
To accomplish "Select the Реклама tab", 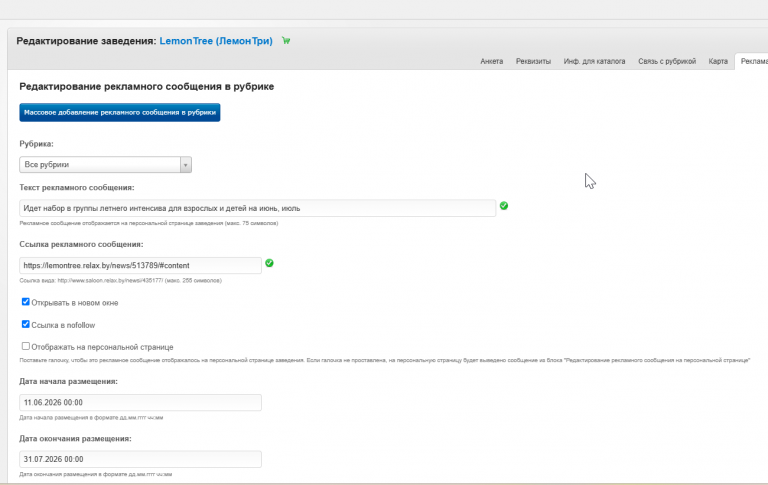I will (752, 61).
